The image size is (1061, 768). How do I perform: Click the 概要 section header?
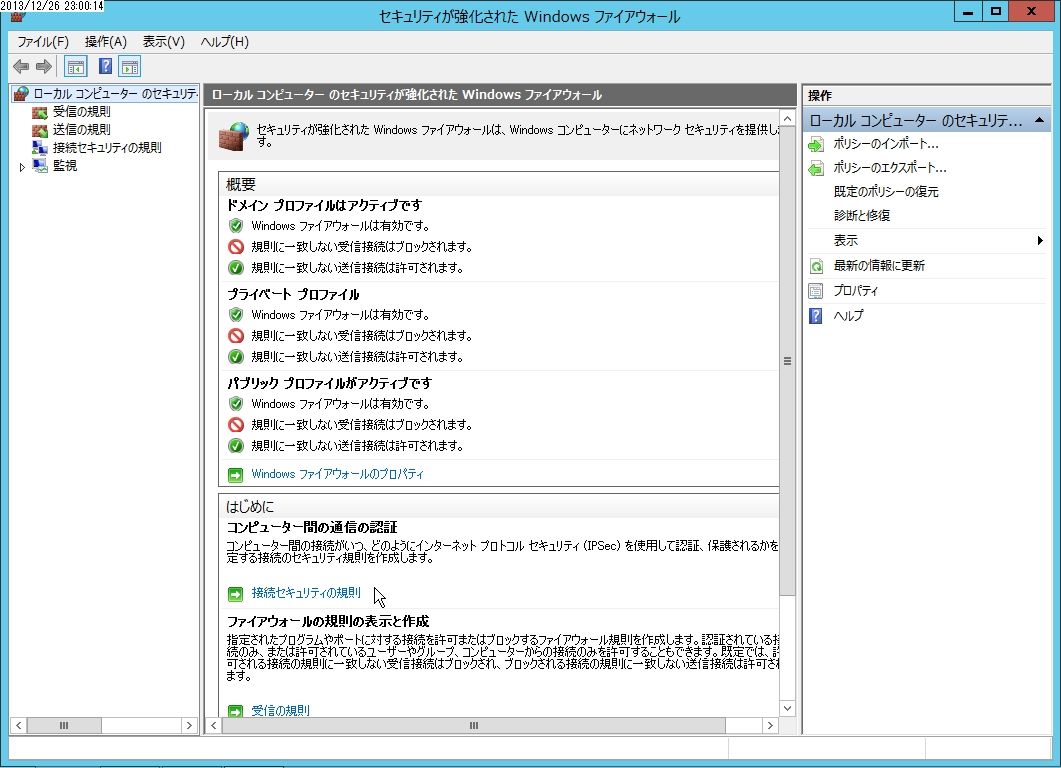pyautogui.click(x=241, y=185)
